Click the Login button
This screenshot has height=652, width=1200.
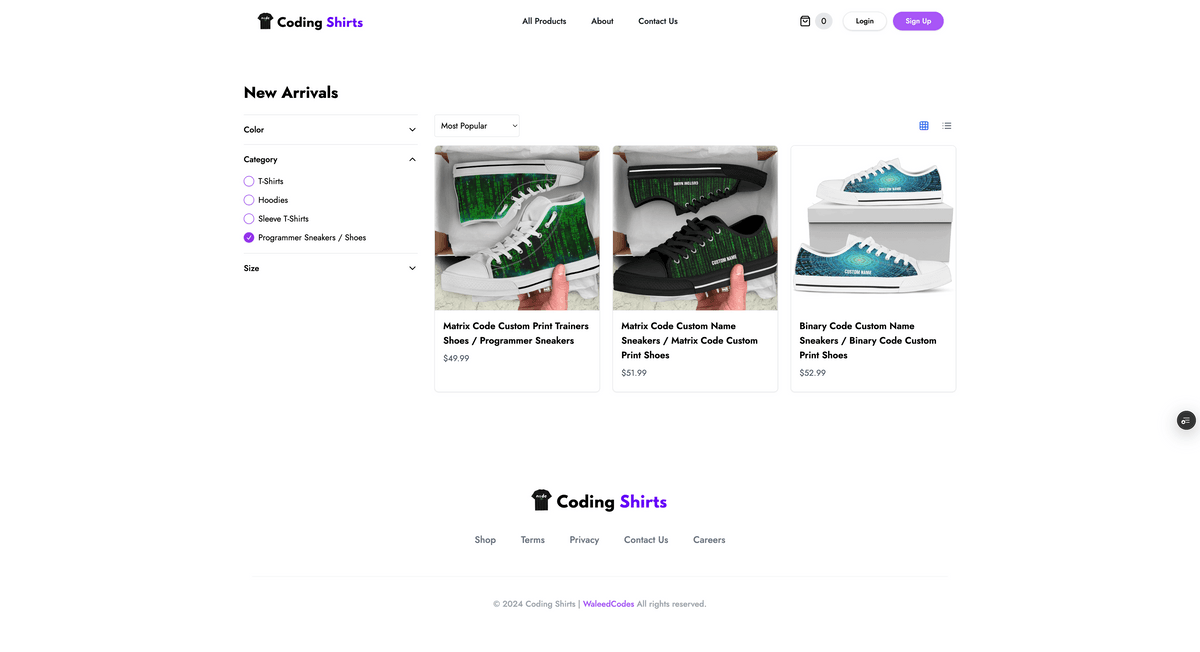864,21
